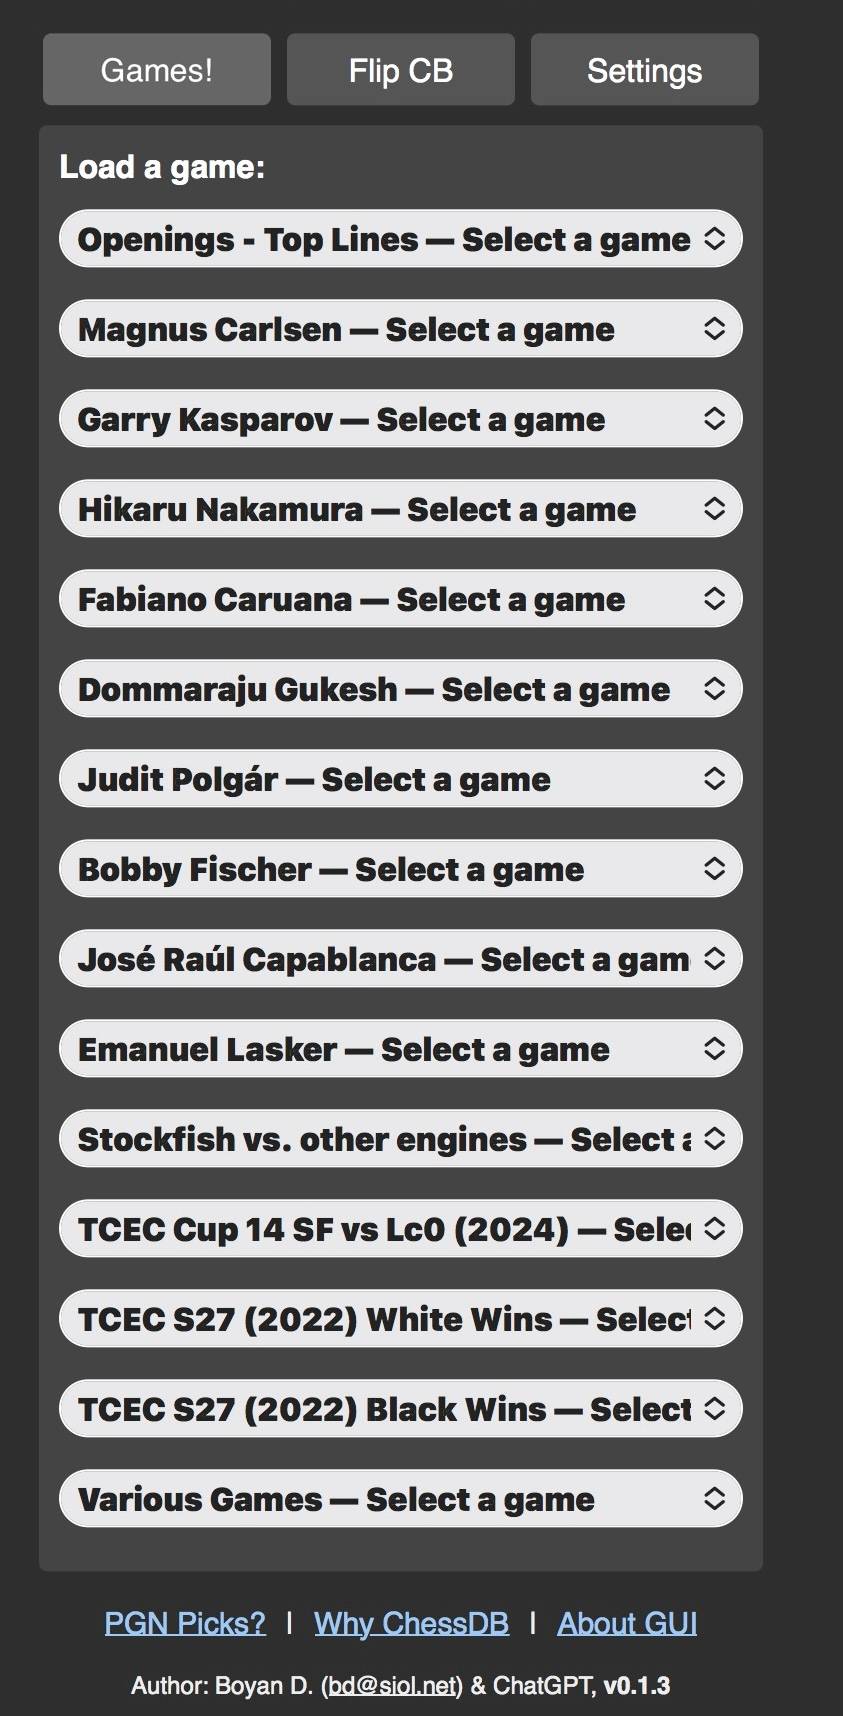843x1716 pixels.
Task: Open Stockfish vs. other engines dropdown
Action: point(400,1139)
